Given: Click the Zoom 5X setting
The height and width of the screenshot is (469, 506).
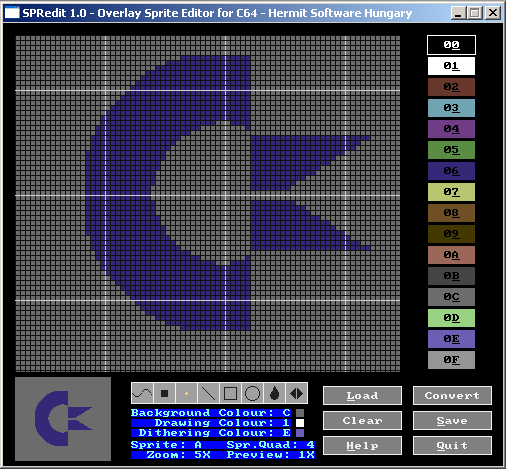Looking at the screenshot, I should [x=179, y=455].
